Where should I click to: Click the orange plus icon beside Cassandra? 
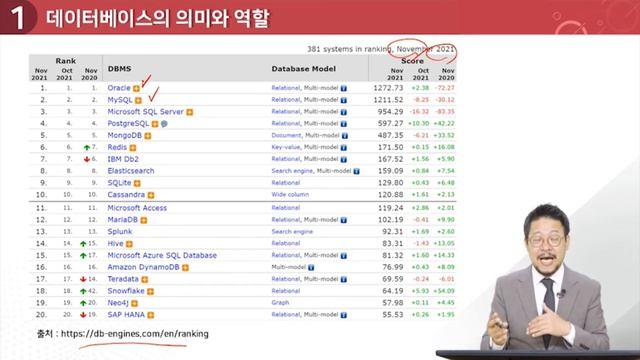pyautogui.click(x=151, y=195)
